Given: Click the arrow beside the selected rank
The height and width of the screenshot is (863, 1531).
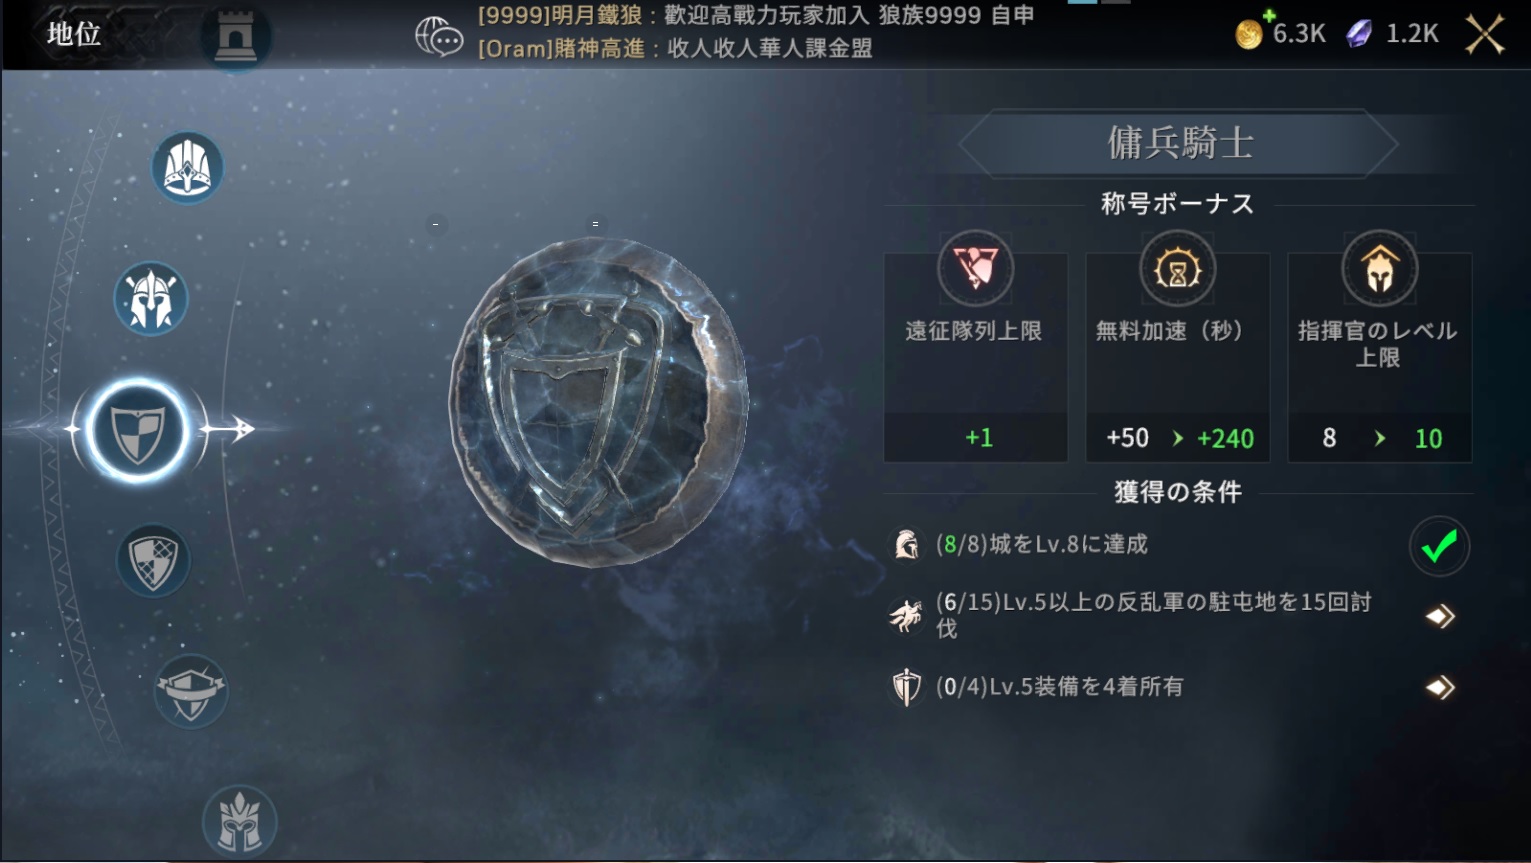Looking at the screenshot, I should click(228, 429).
